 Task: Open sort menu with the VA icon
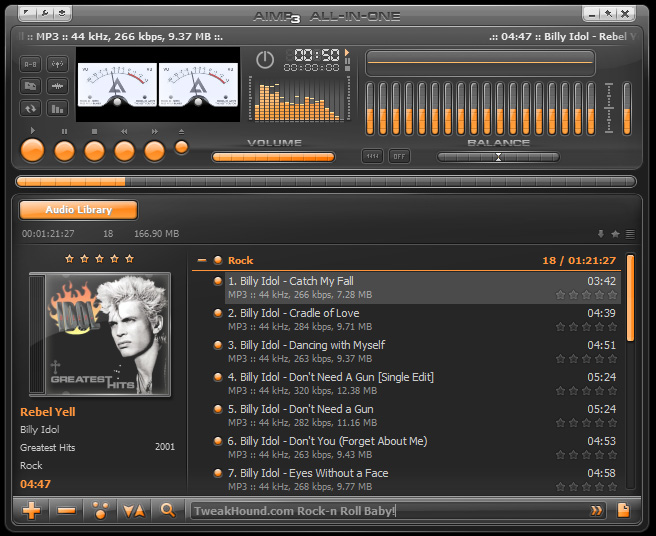[x=134, y=510]
